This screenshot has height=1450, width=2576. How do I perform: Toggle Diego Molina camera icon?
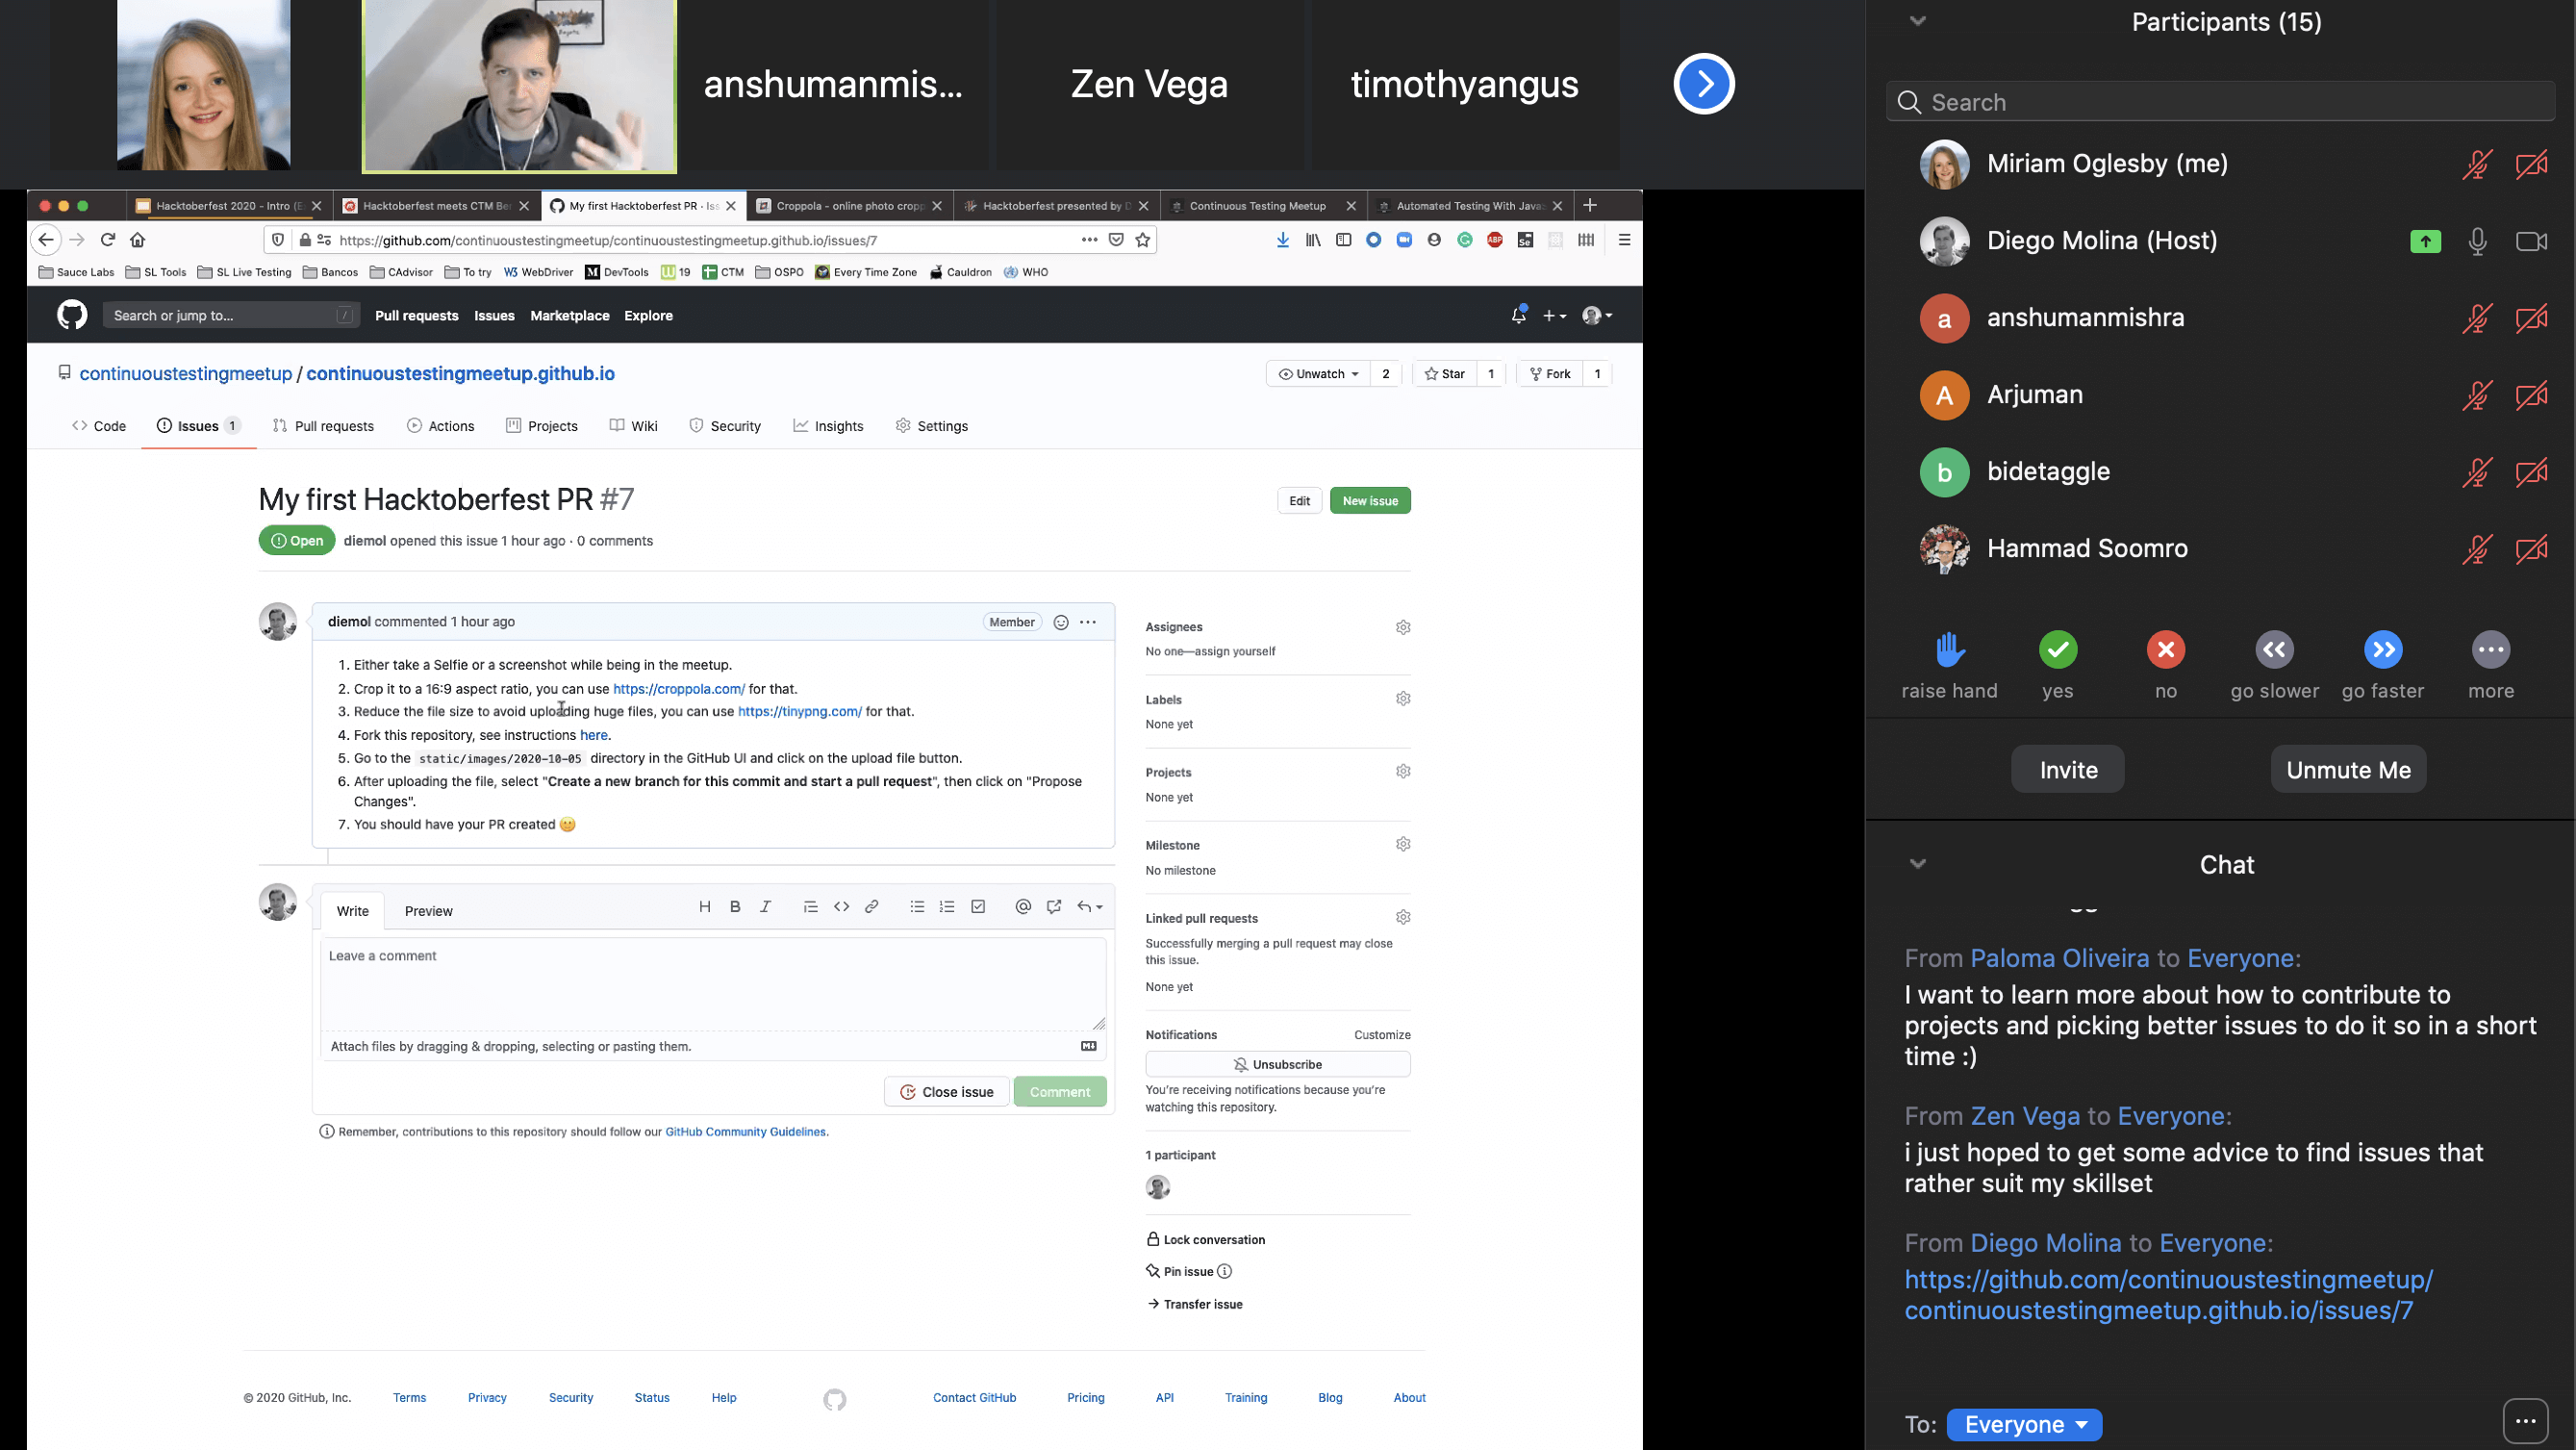(x=2531, y=241)
